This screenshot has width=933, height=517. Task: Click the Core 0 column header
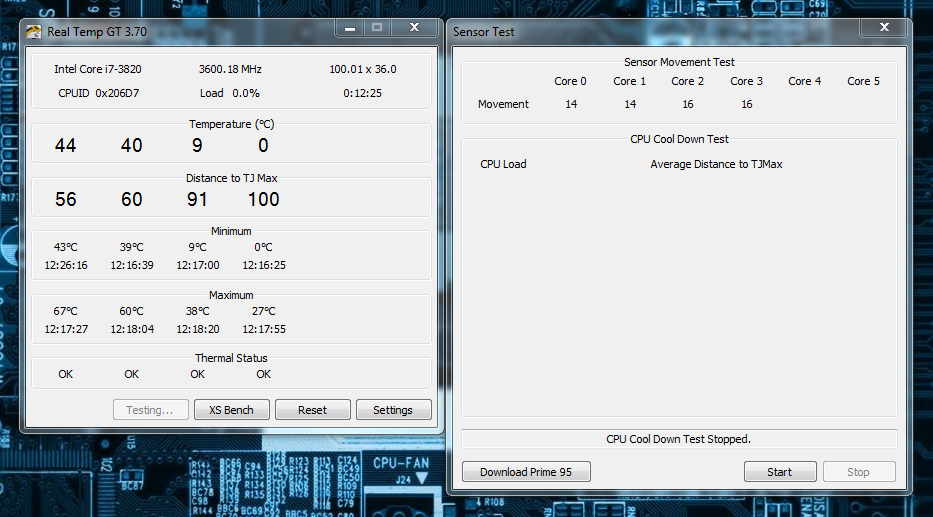point(570,82)
